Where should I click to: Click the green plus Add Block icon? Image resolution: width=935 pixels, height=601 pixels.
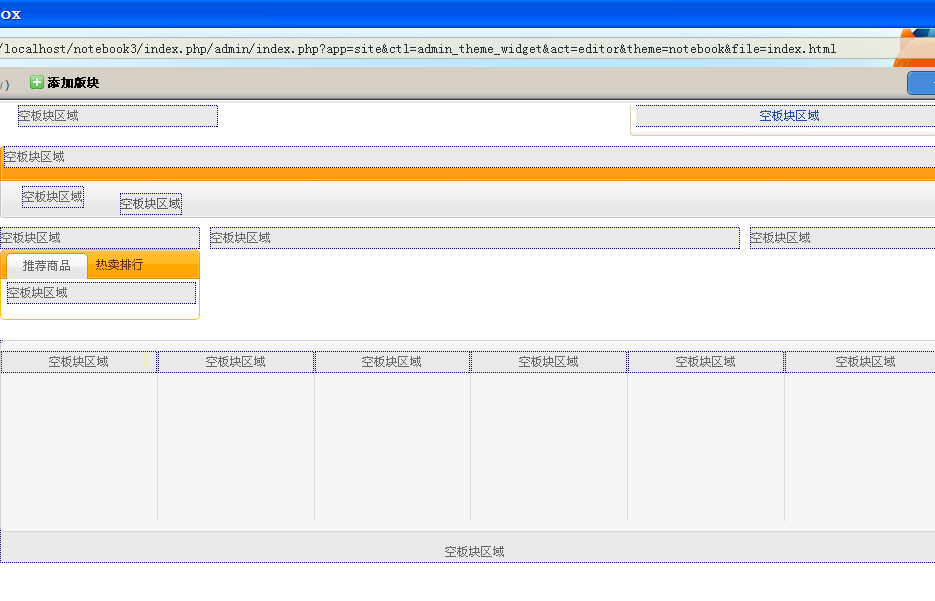click(x=37, y=83)
